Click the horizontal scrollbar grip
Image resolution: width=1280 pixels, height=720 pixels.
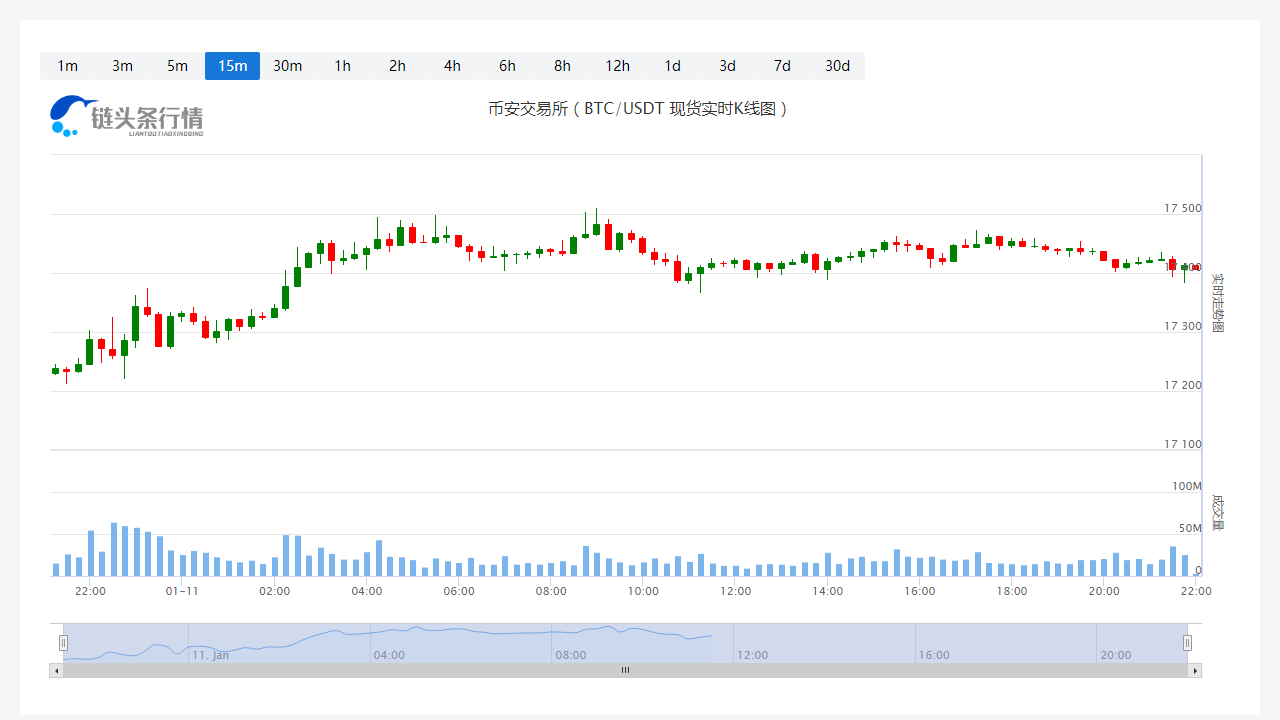[x=625, y=670]
